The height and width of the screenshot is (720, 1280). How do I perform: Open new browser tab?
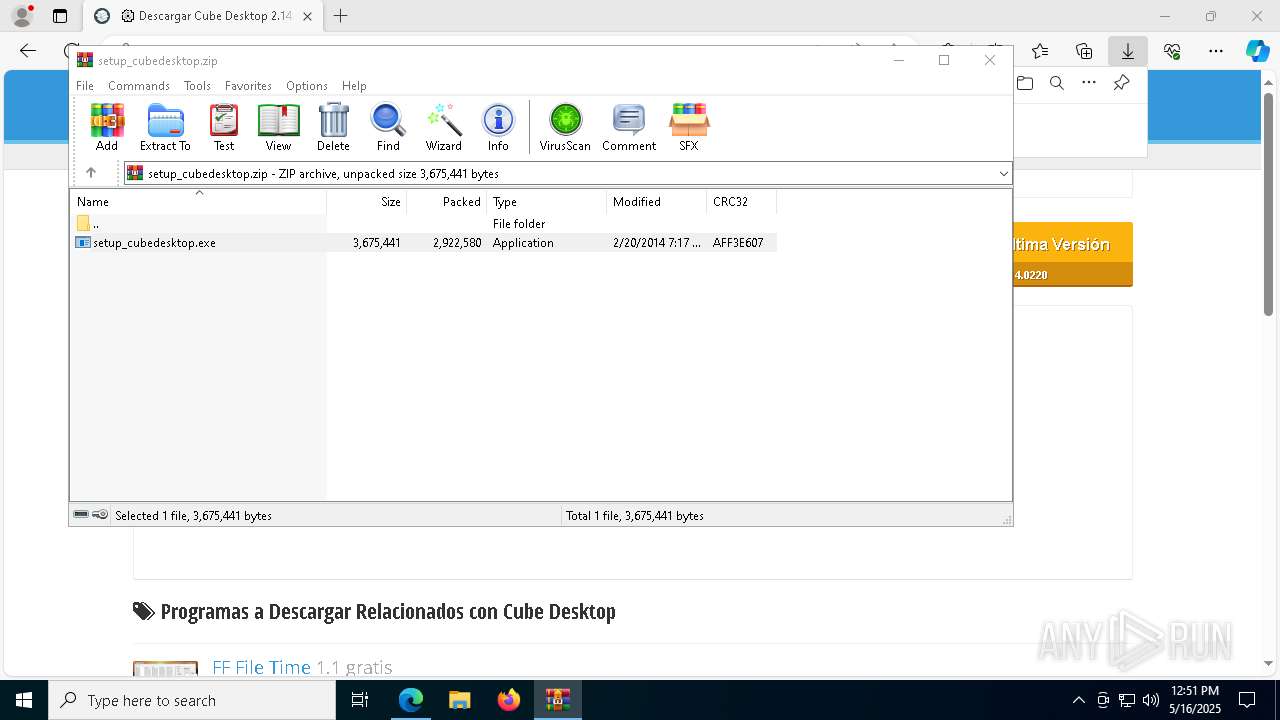(341, 16)
